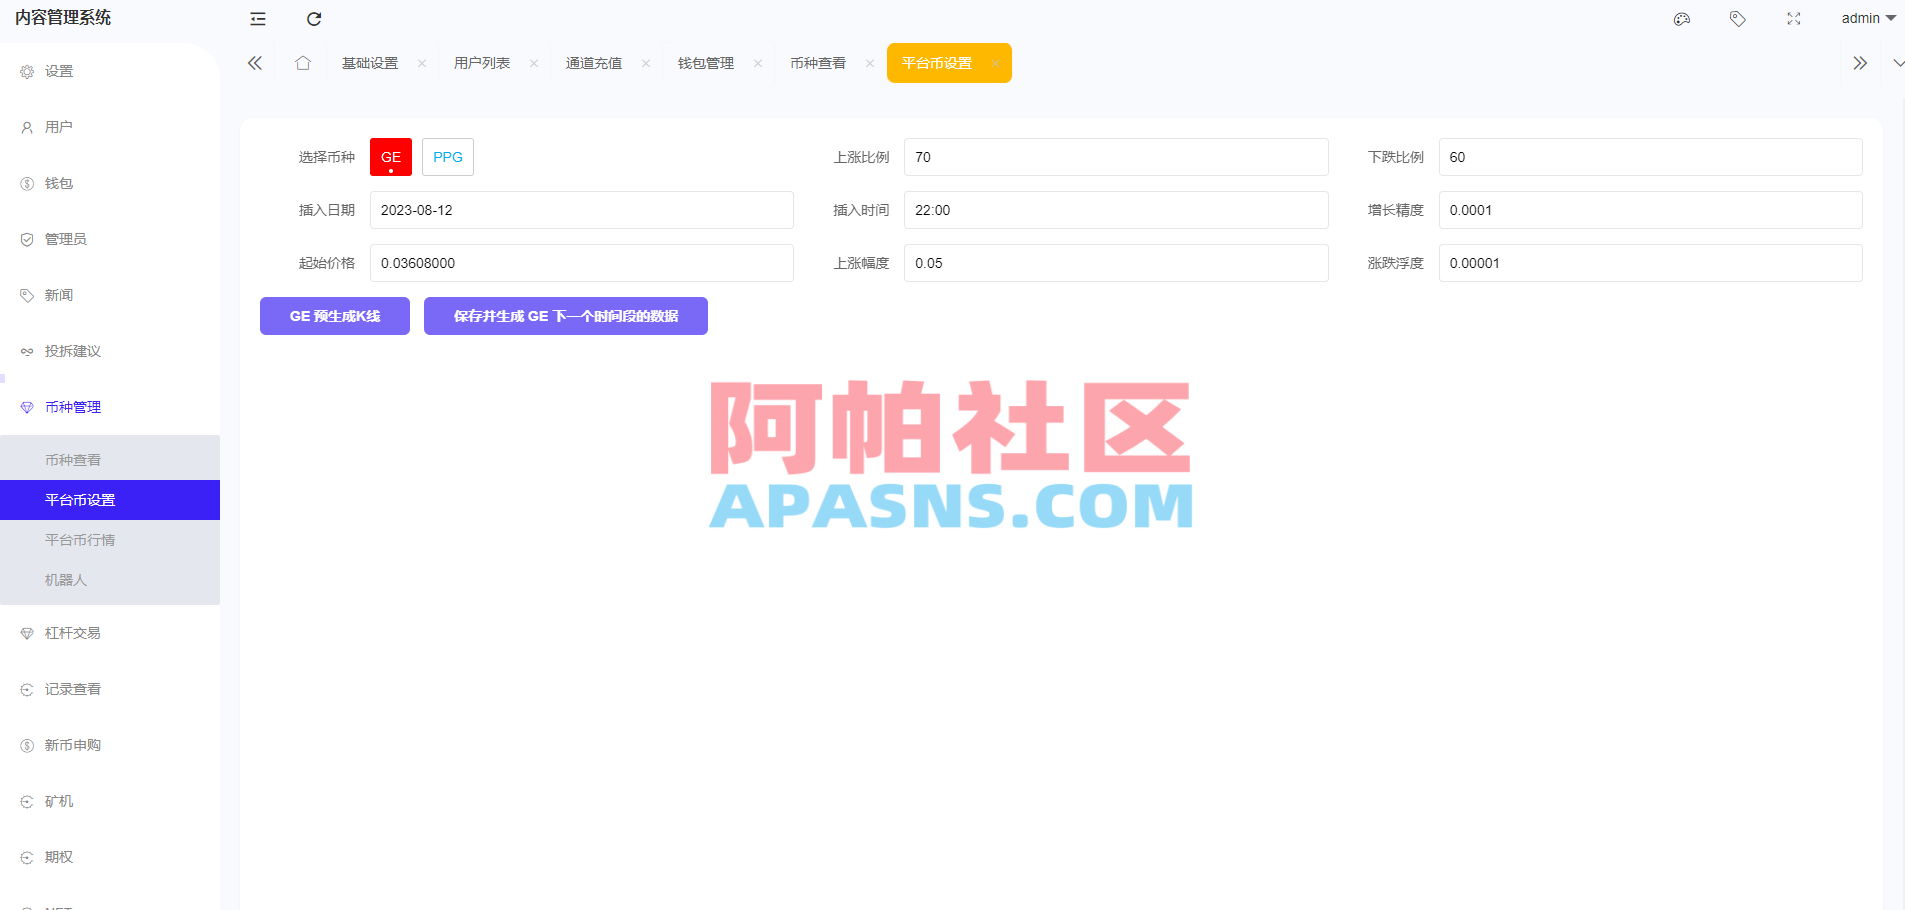Select the GE currency option
This screenshot has height=910, width=1905.
point(390,156)
